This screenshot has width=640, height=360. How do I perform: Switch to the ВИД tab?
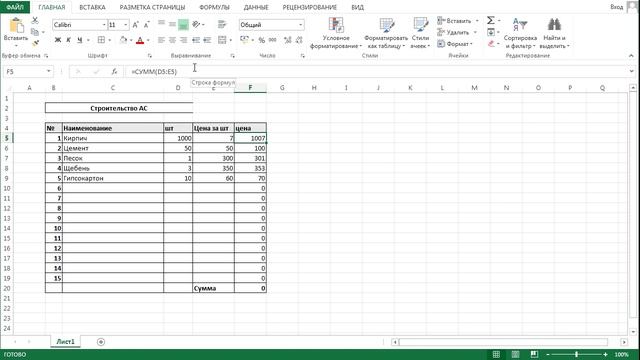[x=358, y=7]
